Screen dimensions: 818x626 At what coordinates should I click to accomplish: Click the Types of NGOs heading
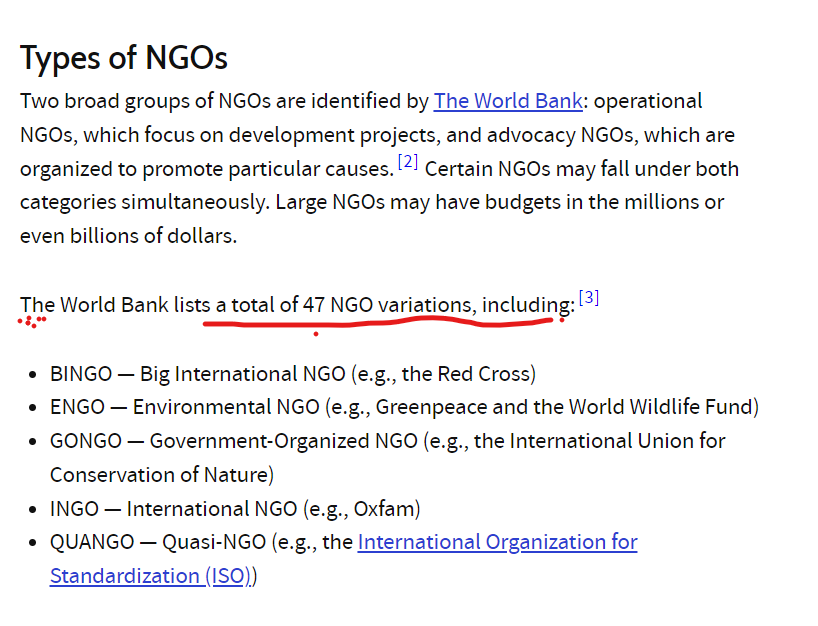(x=124, y=57)
